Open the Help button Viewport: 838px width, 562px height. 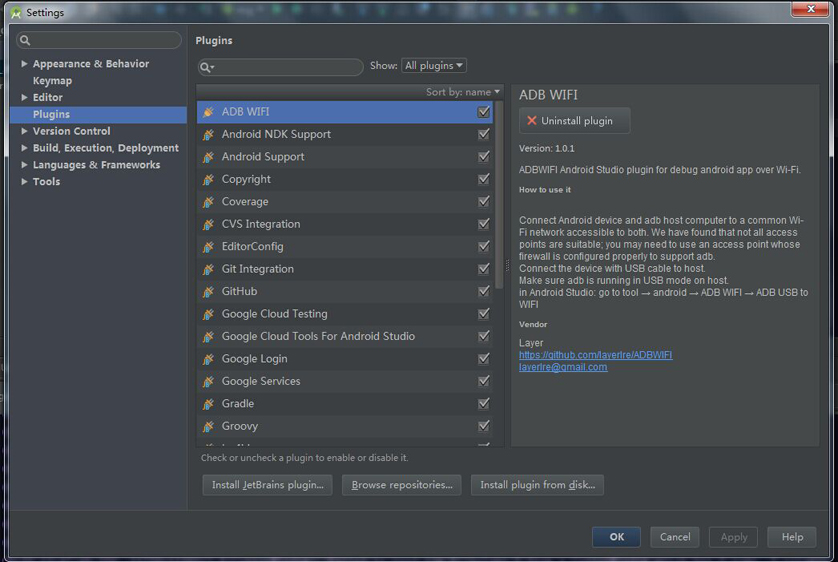tap(792, 537)
